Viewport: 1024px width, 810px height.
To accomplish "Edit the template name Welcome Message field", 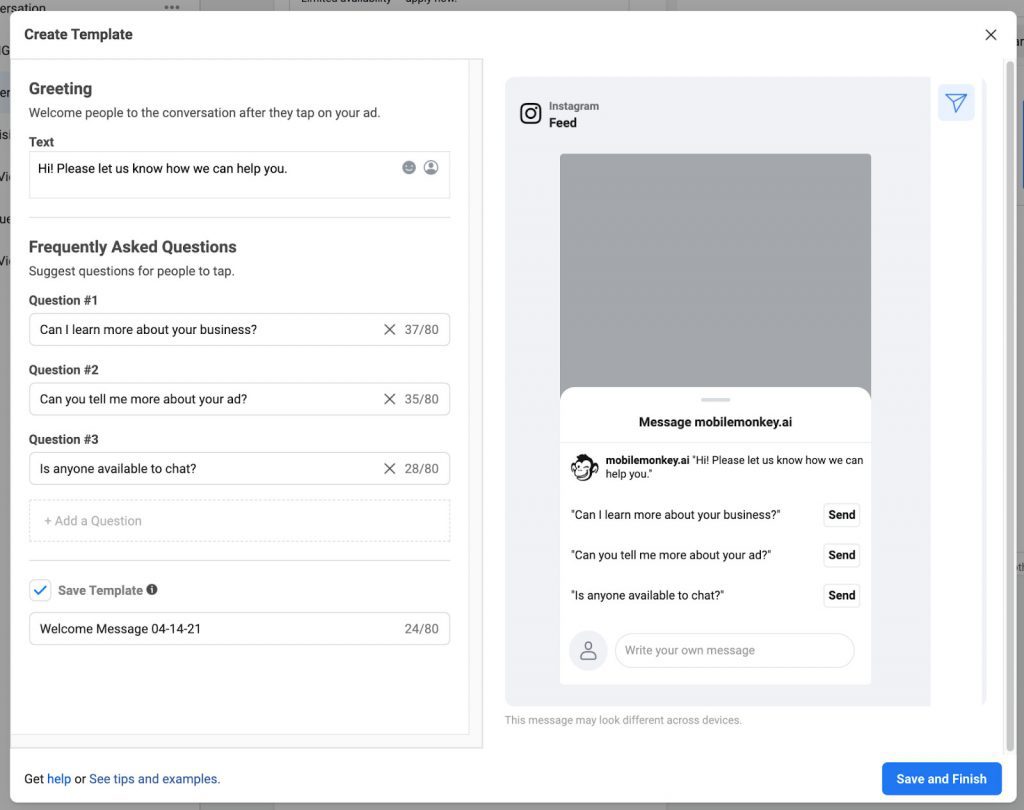I will click(x=240, y=629).
